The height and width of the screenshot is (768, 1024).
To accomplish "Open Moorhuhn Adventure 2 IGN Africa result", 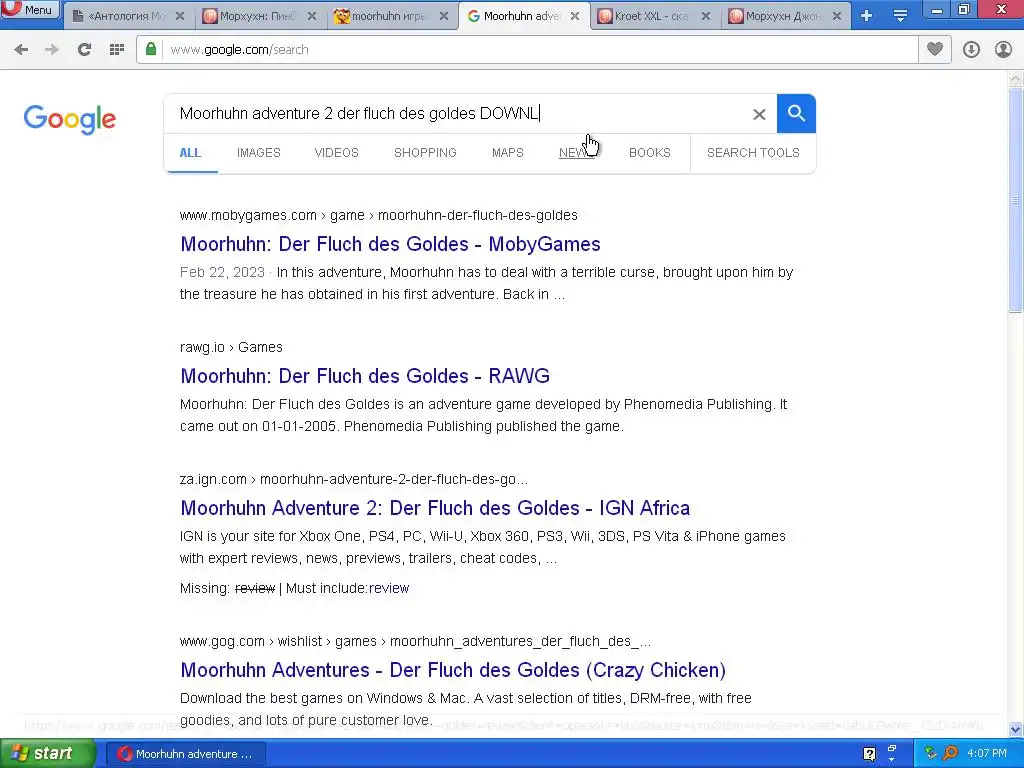I will point(436,508).
